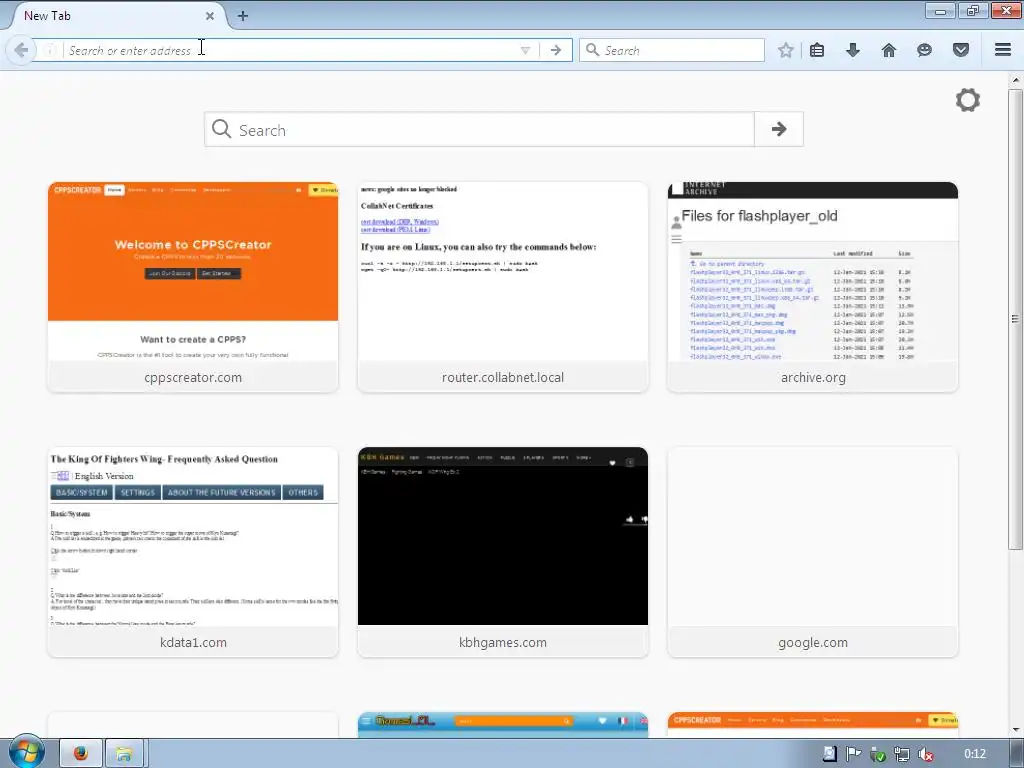Open router.collabnet.local tile

pyautogui.click(x=503, y=287)
